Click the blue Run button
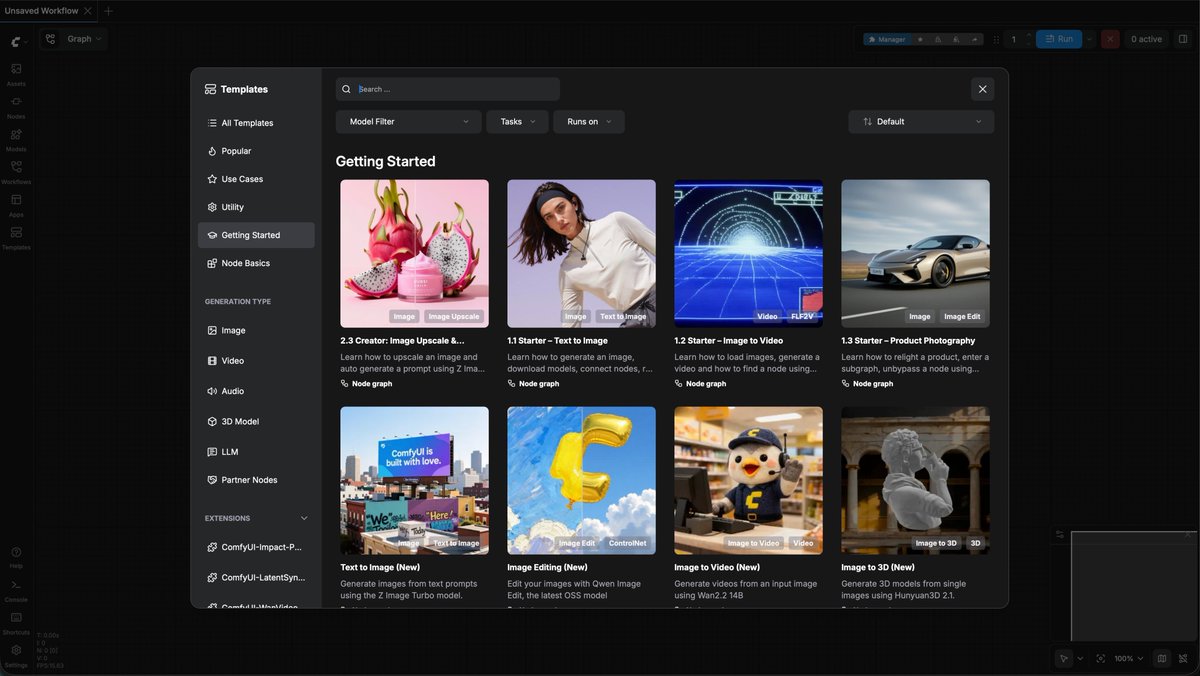The image size is (1200, 676). (1058, 39)
